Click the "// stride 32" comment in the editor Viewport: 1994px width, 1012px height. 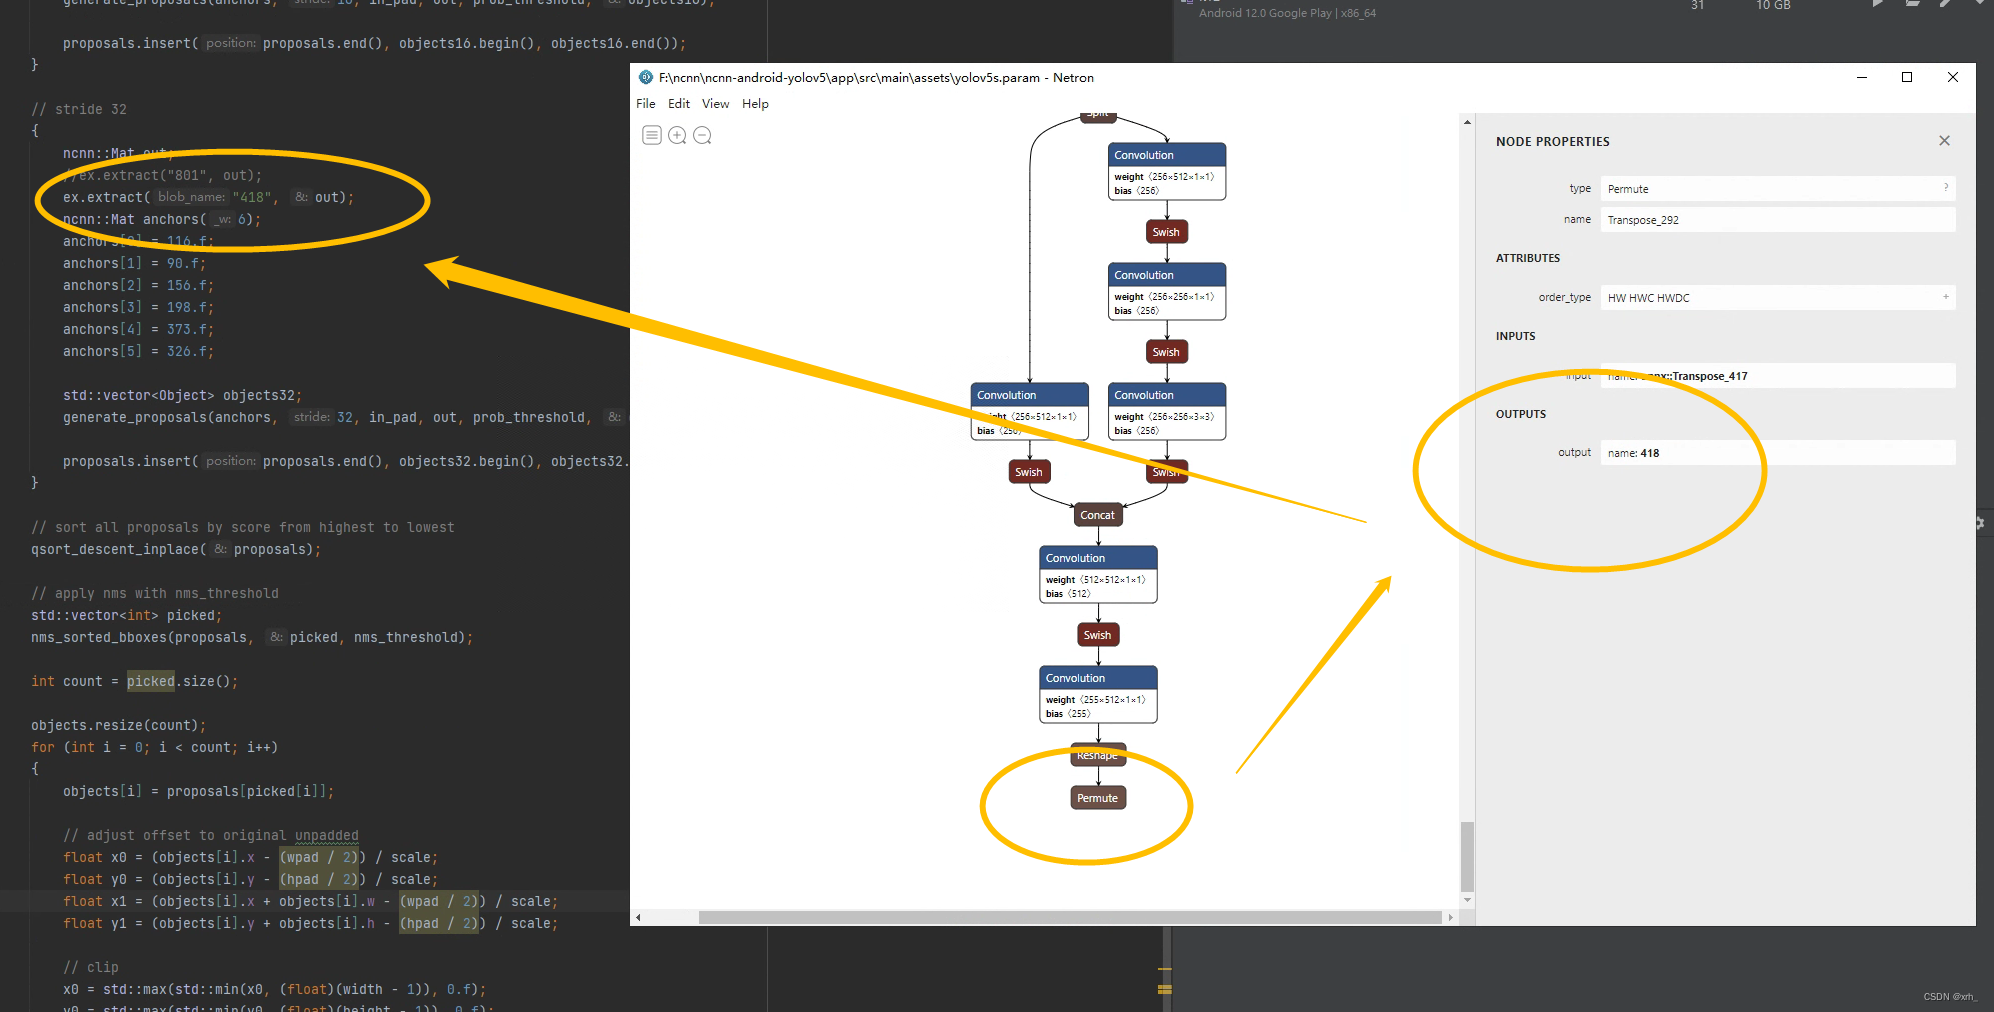tap(79, 110)
